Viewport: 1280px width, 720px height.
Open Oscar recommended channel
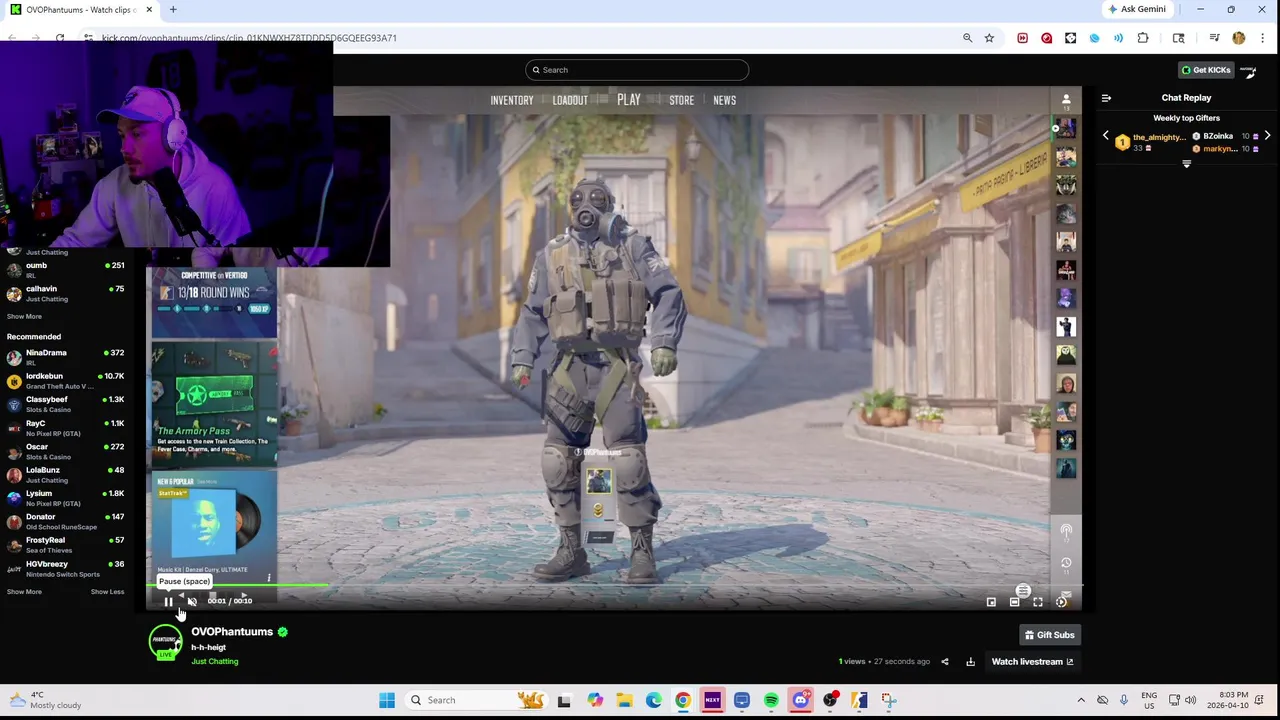[66, 451]
